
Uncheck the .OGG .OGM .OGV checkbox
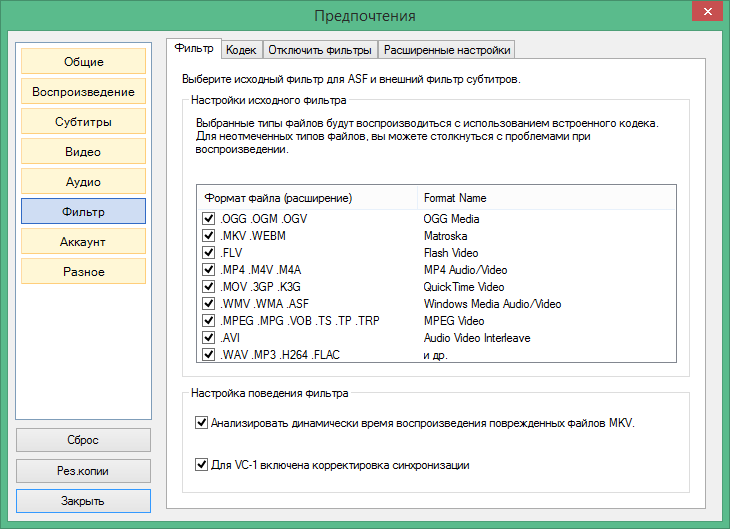(208, 218)
